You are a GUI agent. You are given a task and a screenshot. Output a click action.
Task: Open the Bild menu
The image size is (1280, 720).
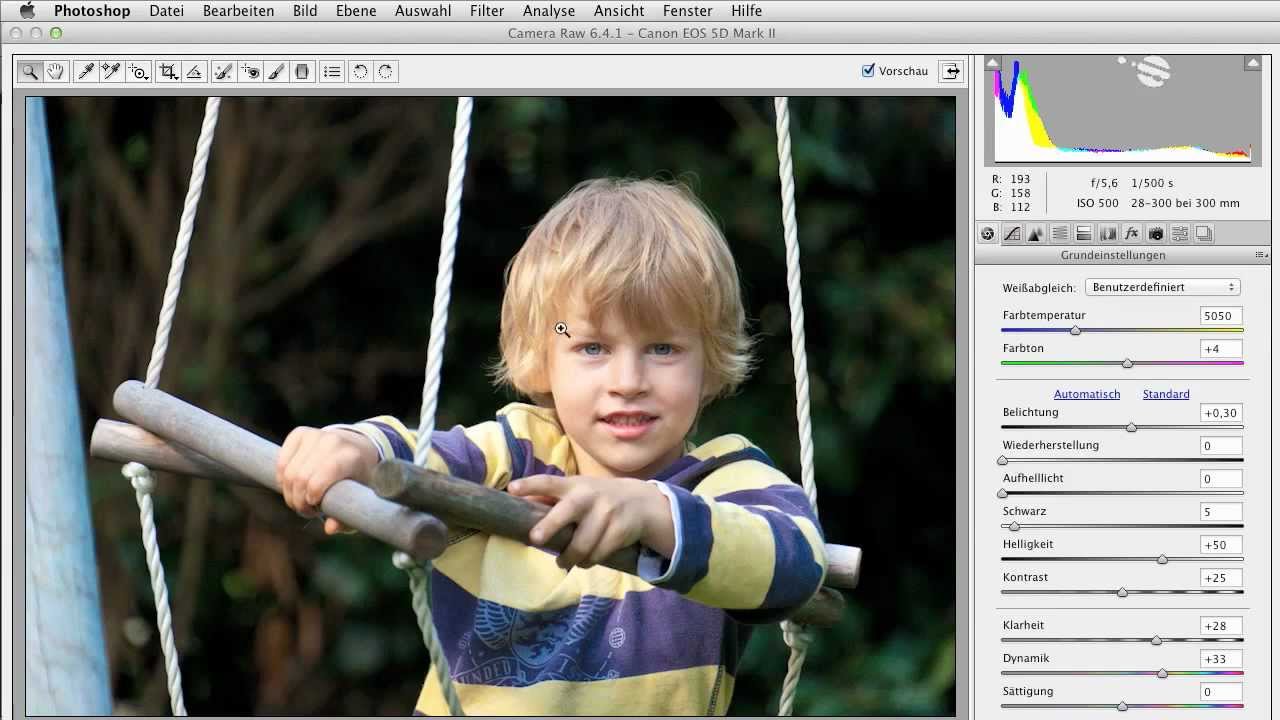305,11
